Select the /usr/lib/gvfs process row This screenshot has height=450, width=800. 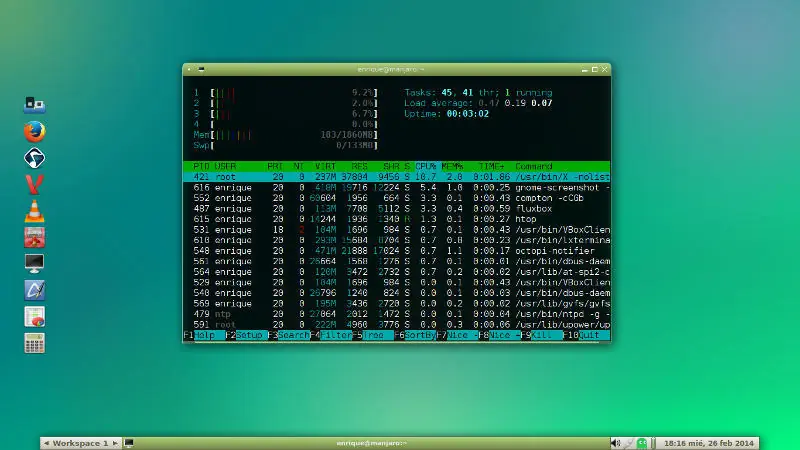click(396, 304)
